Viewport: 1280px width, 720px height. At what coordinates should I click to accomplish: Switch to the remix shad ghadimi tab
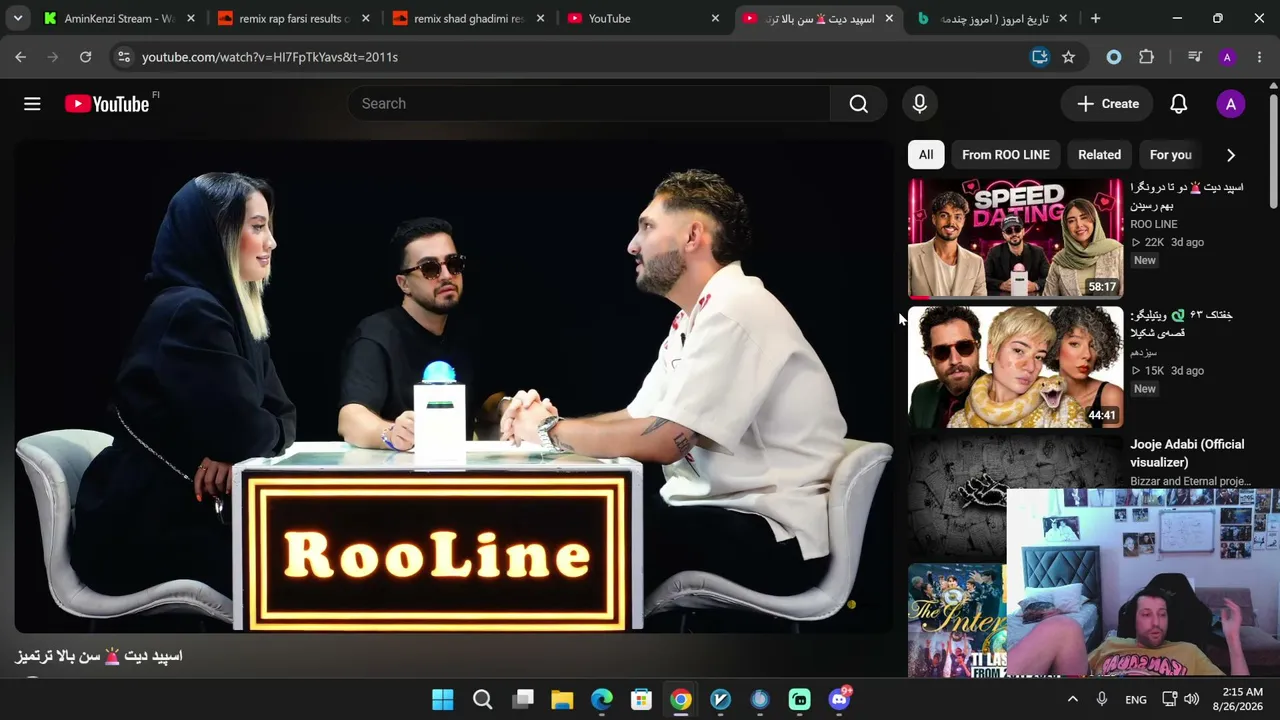coord(468,18)
